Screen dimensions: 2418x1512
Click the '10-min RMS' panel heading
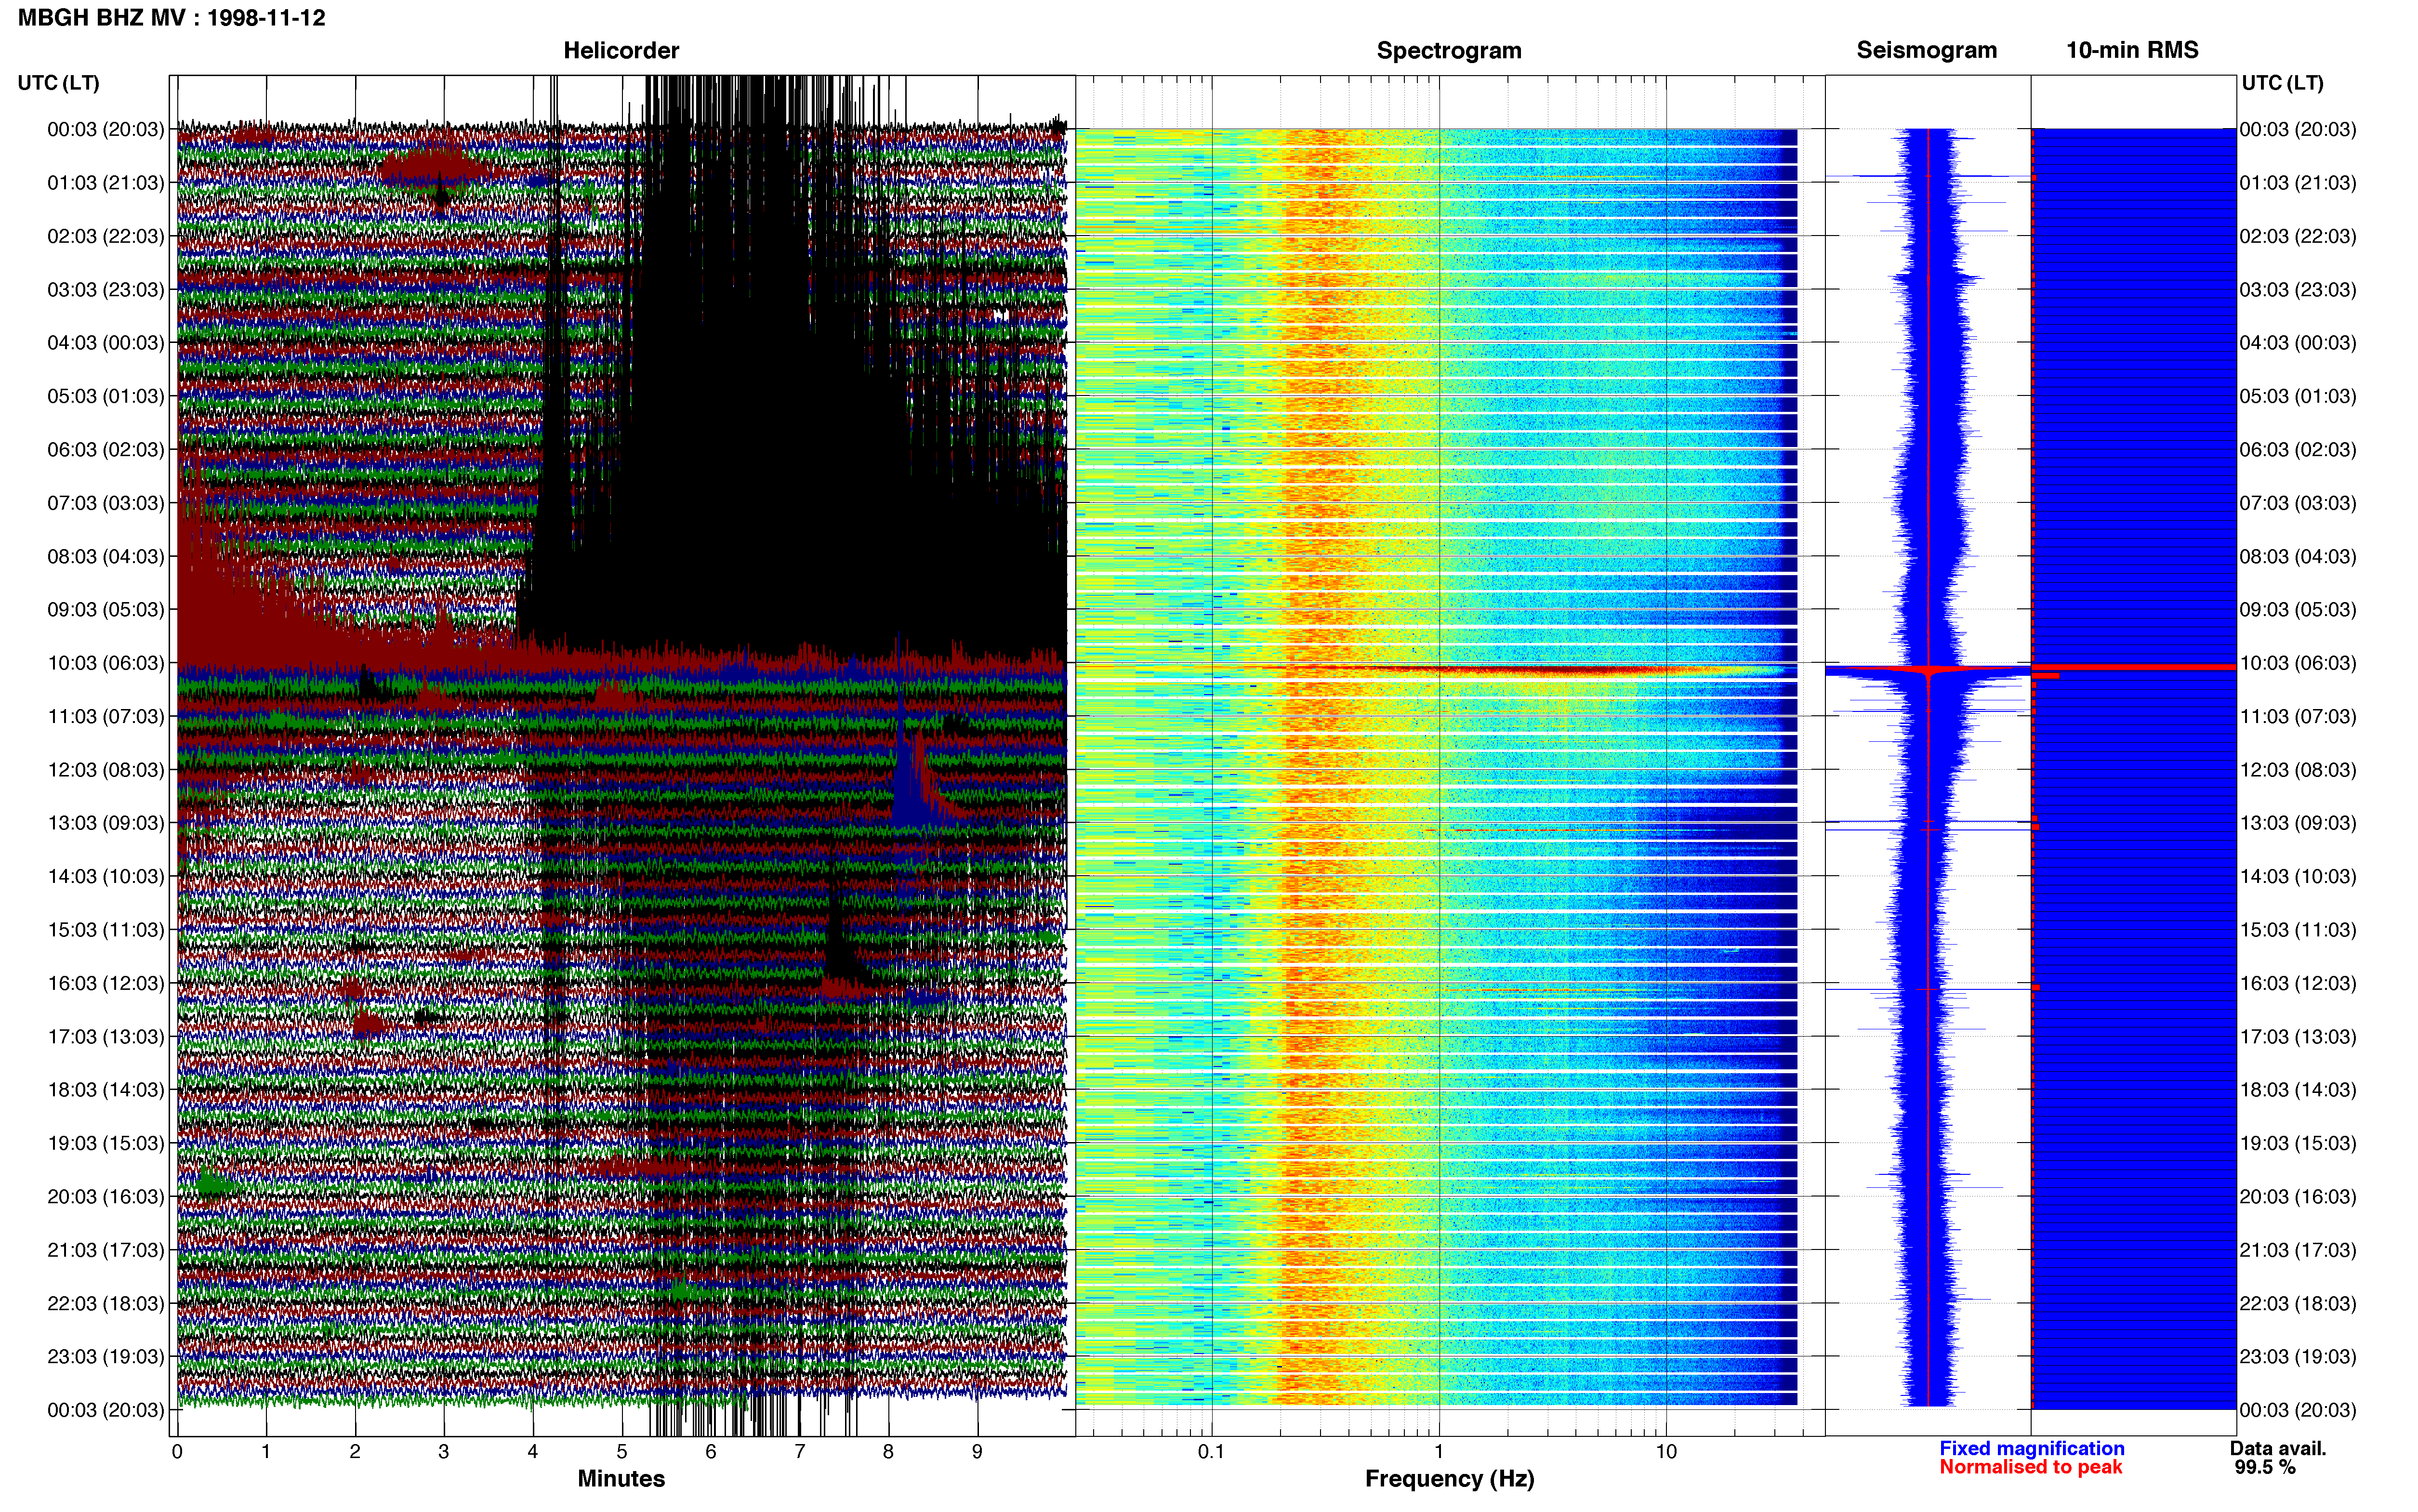point(2132,50)
